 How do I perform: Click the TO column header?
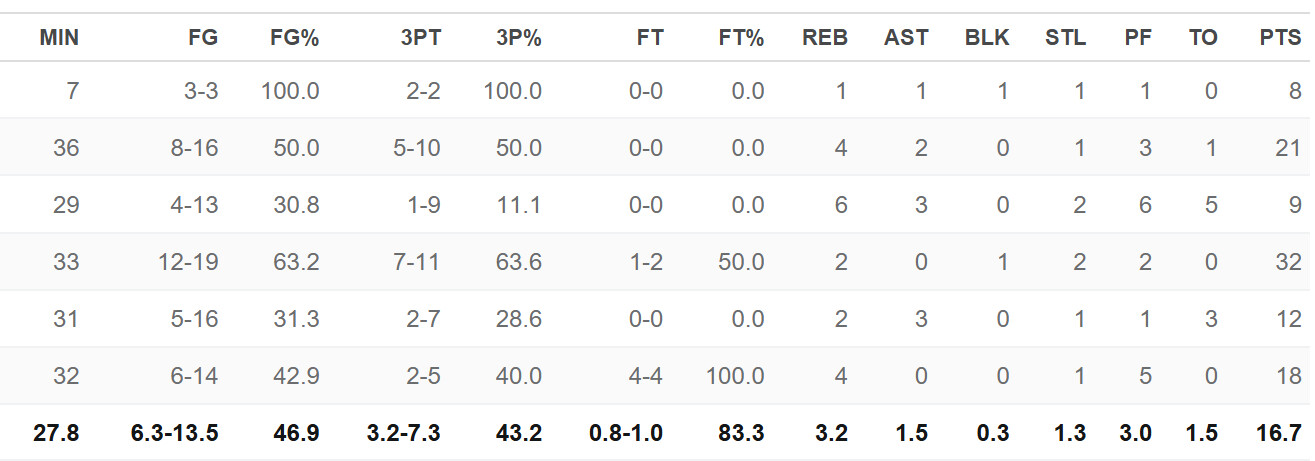(1203, 38)
